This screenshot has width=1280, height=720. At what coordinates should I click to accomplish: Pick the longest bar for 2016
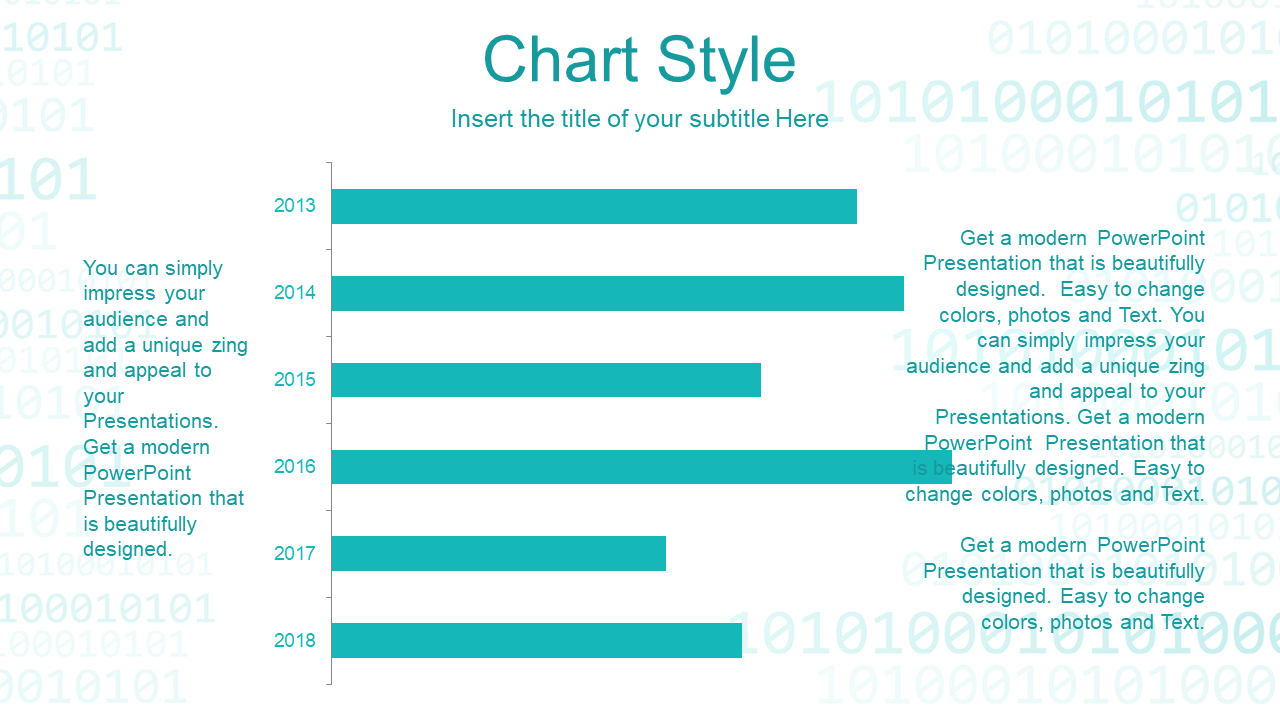(x=642, y=467)
